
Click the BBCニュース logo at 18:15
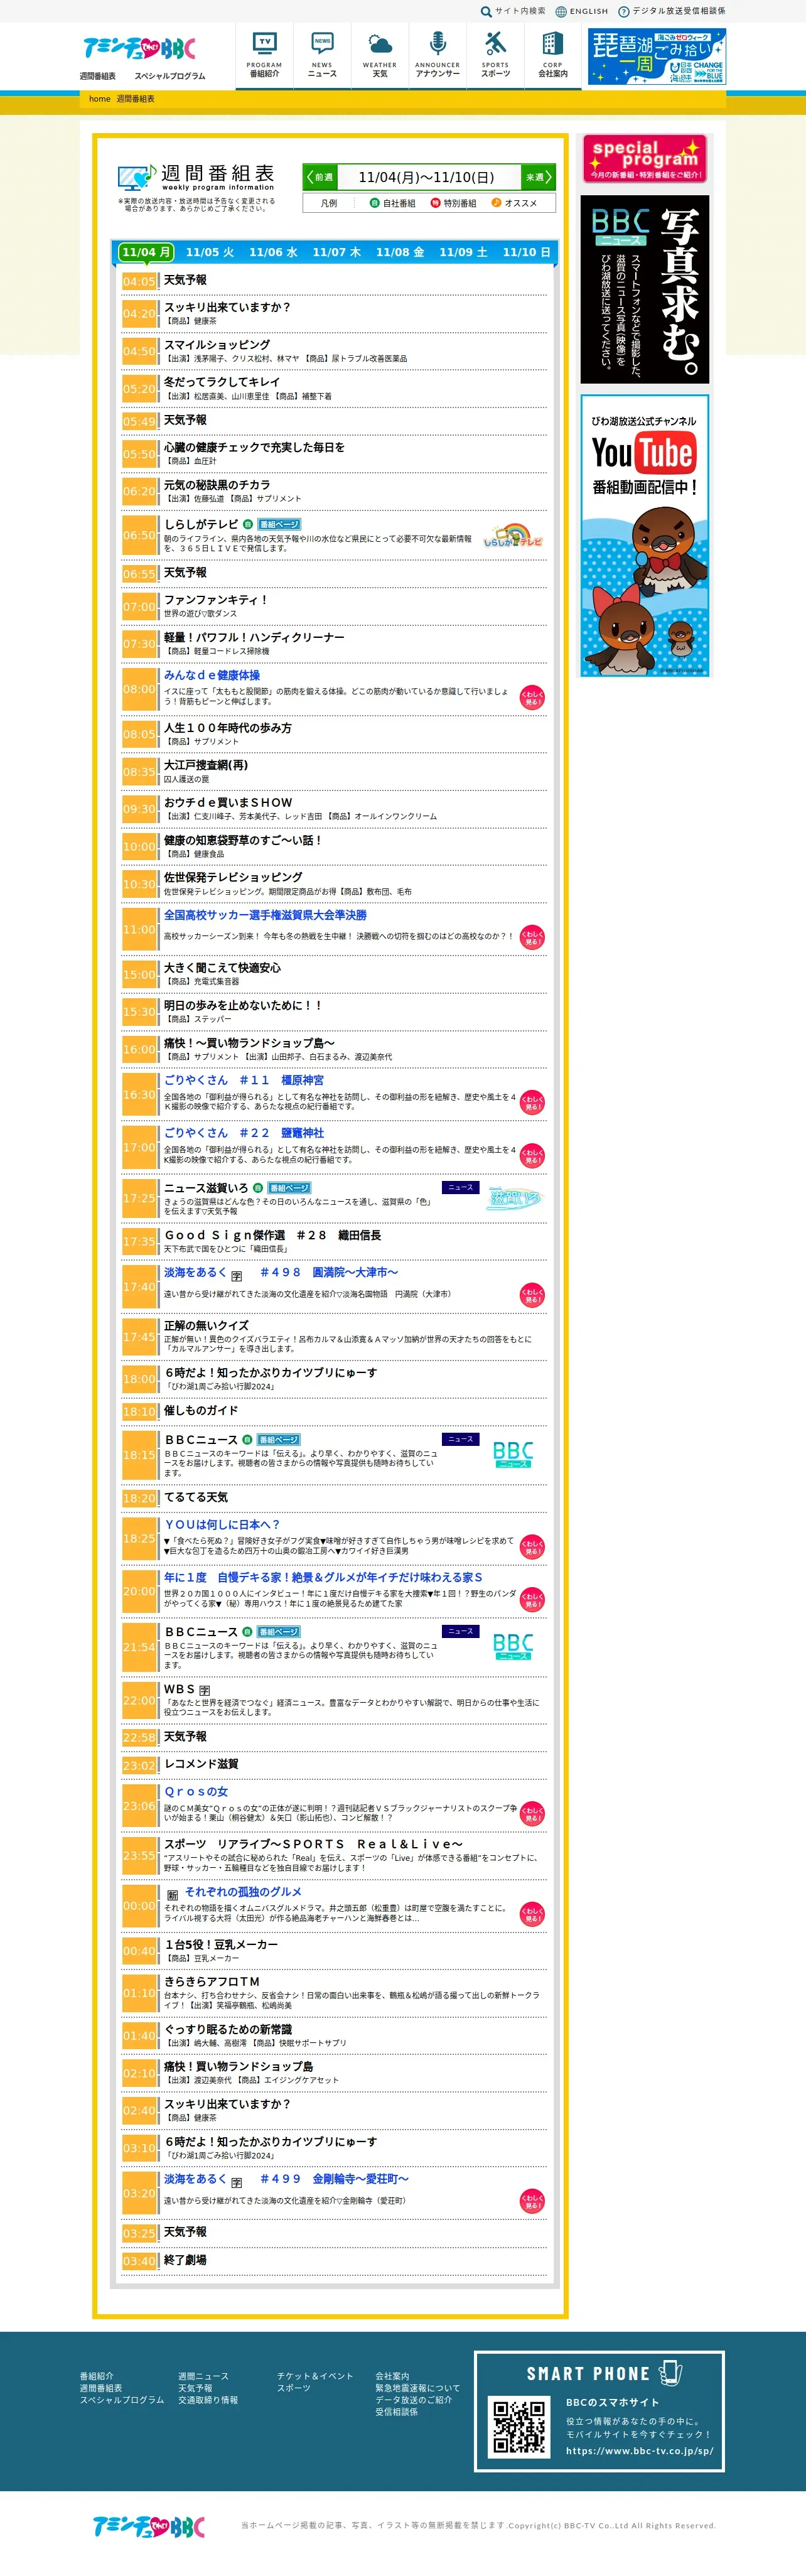click(513, 1454)
